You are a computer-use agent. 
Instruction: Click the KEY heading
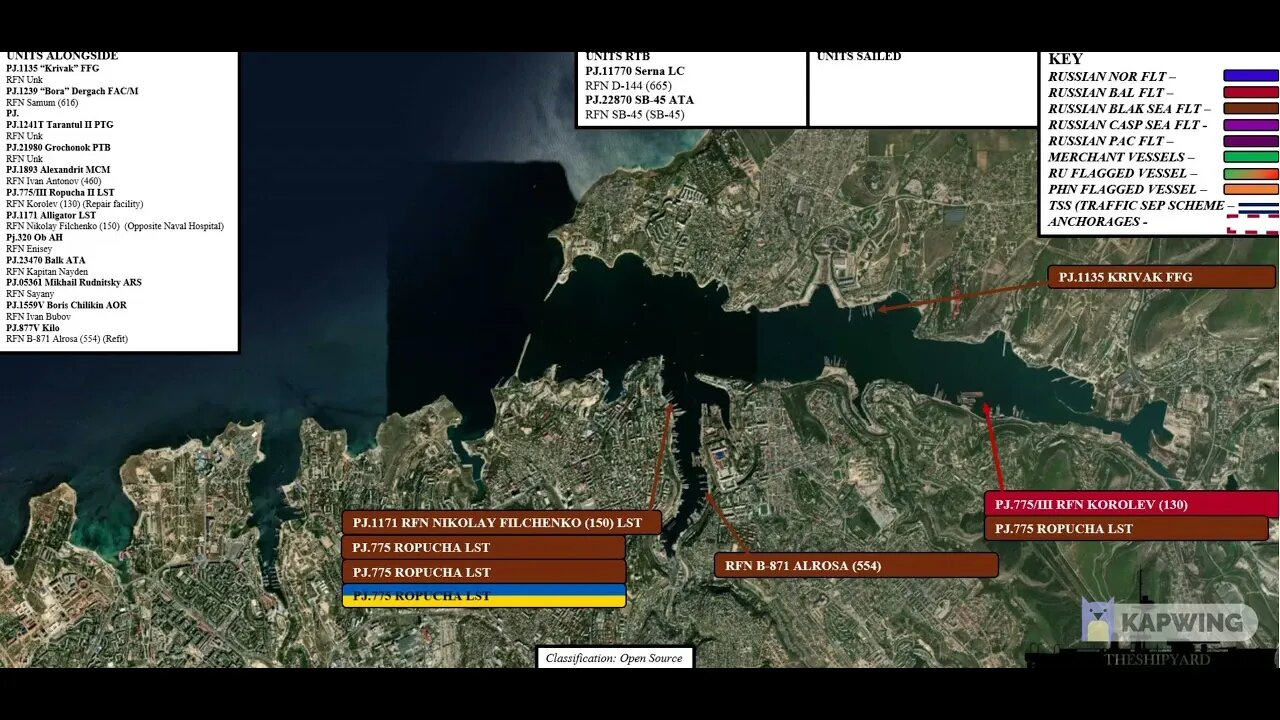[1065, 59]
